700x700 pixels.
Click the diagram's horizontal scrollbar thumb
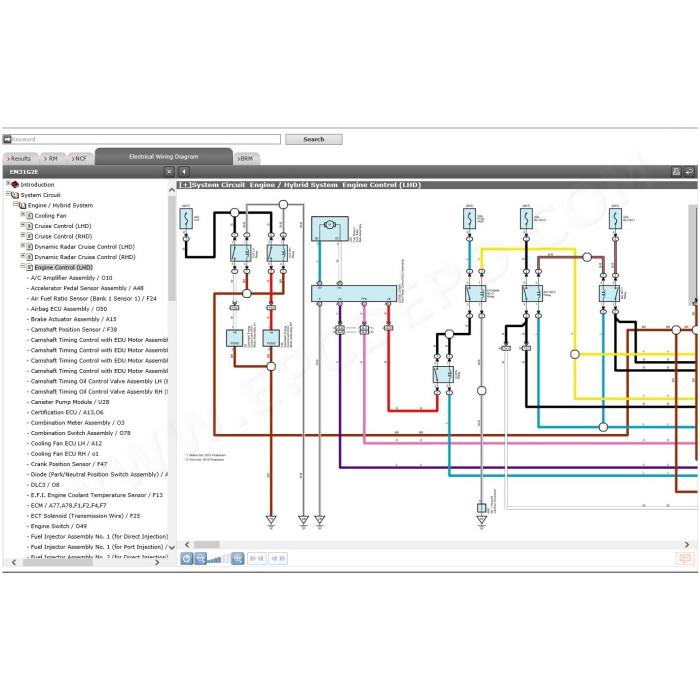pyautogui.click(x=207, y=545)
